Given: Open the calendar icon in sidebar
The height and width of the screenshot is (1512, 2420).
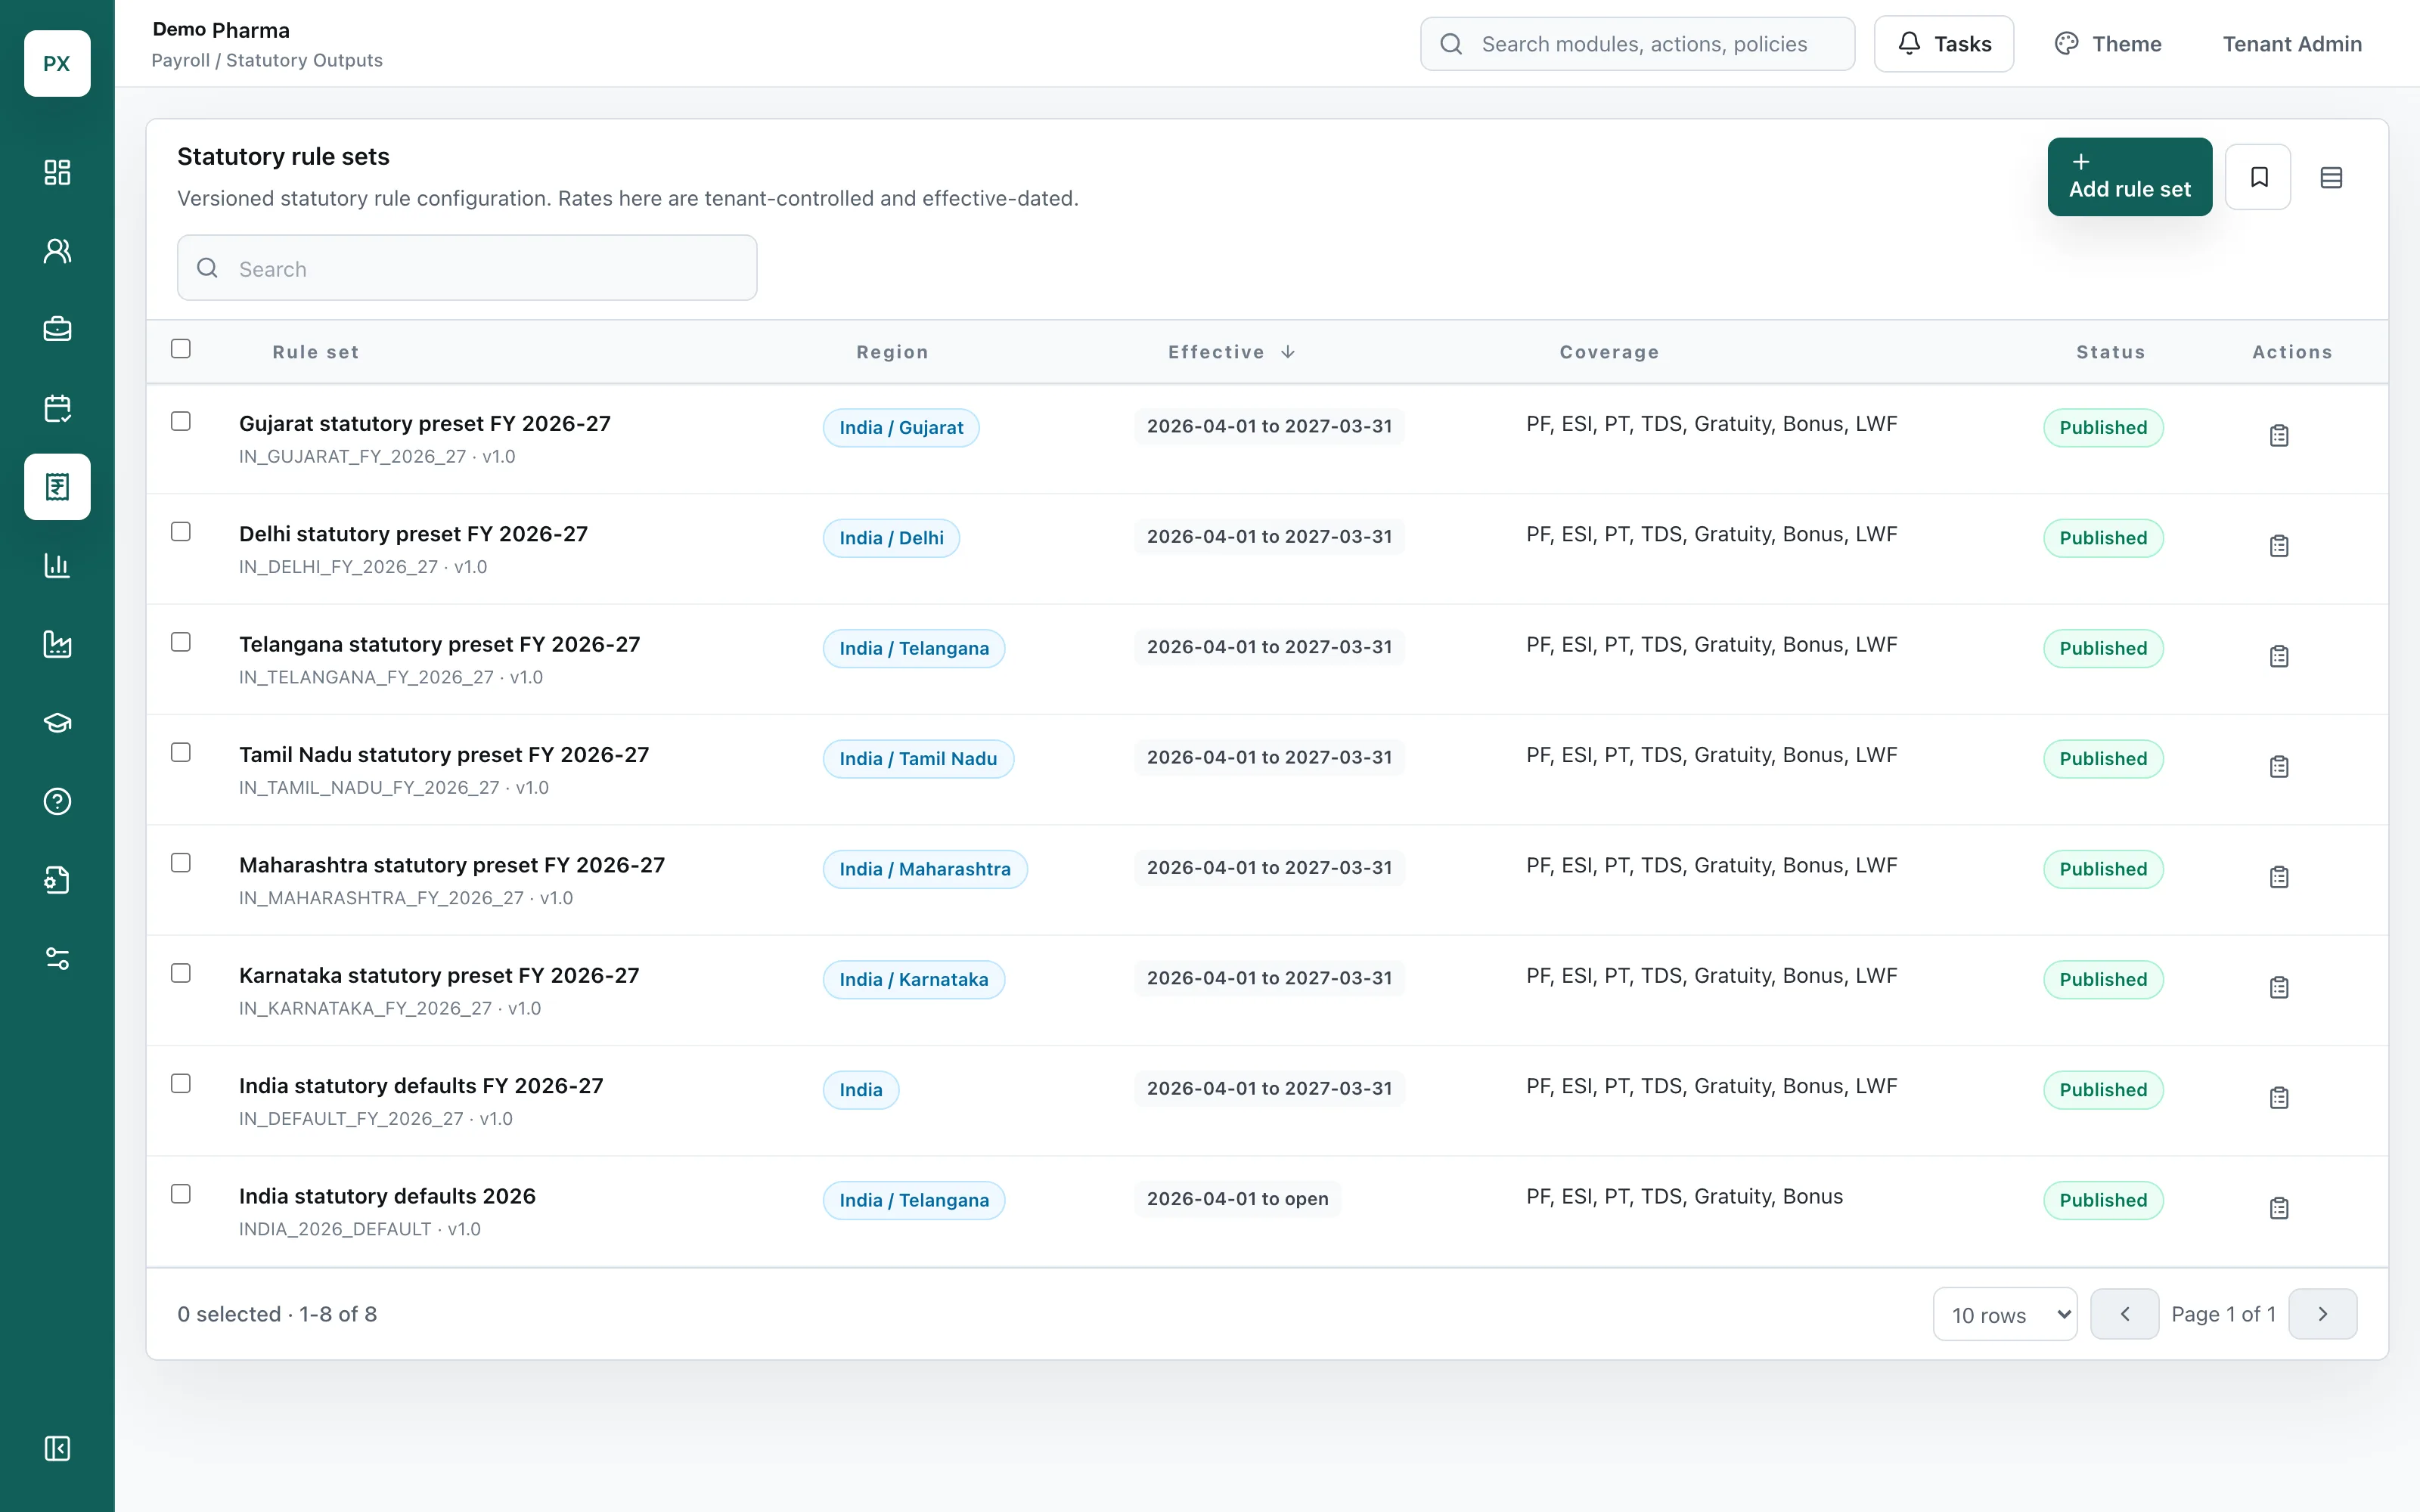Looking at the screenshot, I should (x=57, y=408).
